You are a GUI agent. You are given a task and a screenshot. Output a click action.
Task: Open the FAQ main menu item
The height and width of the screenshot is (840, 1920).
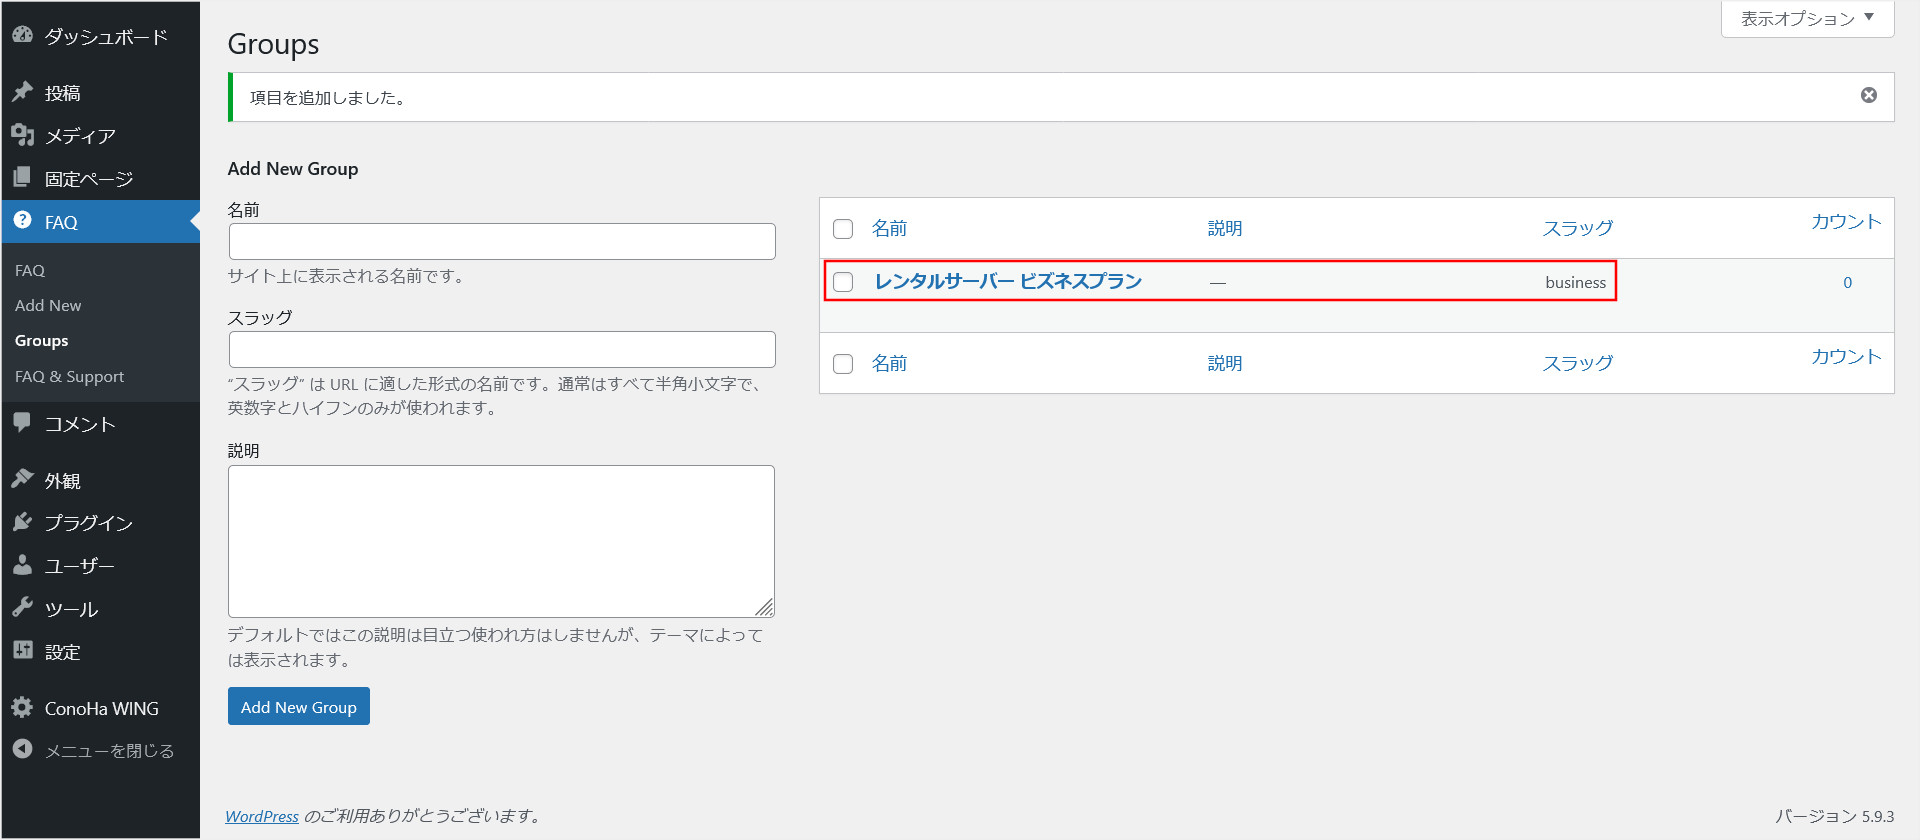pos(100,222)
